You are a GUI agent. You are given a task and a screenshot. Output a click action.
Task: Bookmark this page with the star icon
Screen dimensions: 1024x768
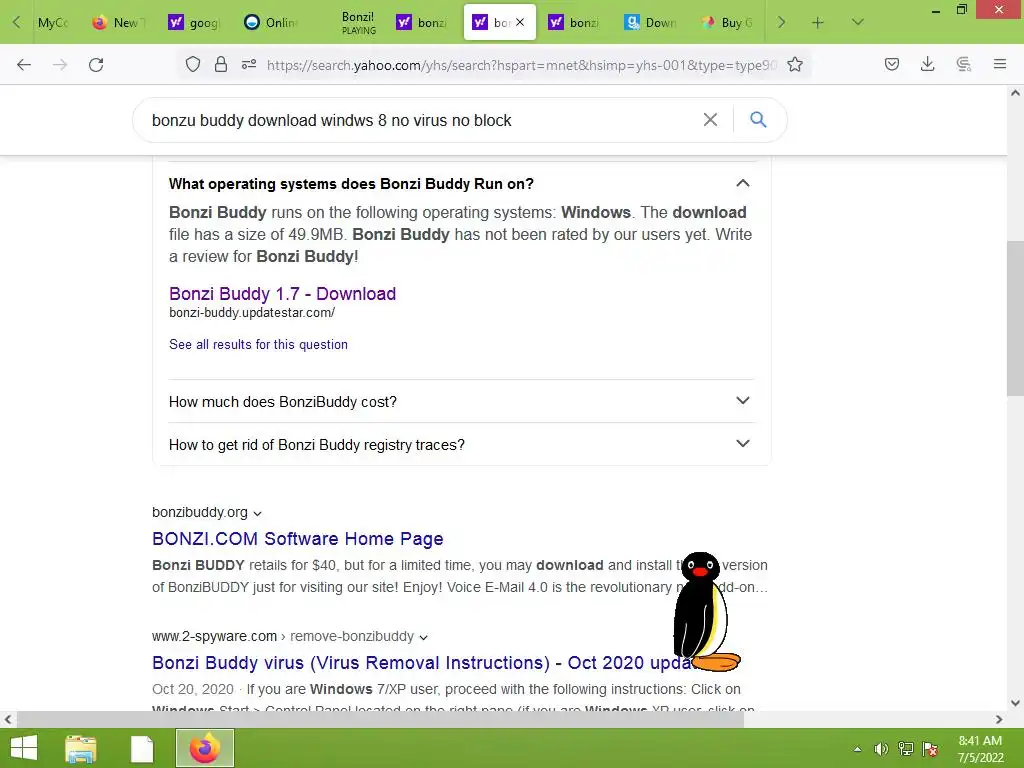coord(795,64)
